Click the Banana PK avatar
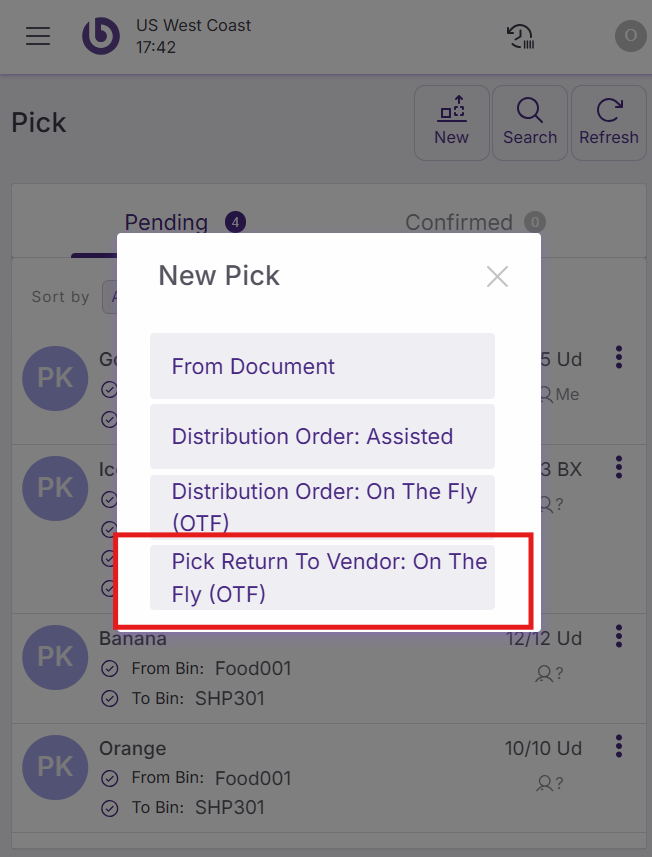 [x=55, y=654]
